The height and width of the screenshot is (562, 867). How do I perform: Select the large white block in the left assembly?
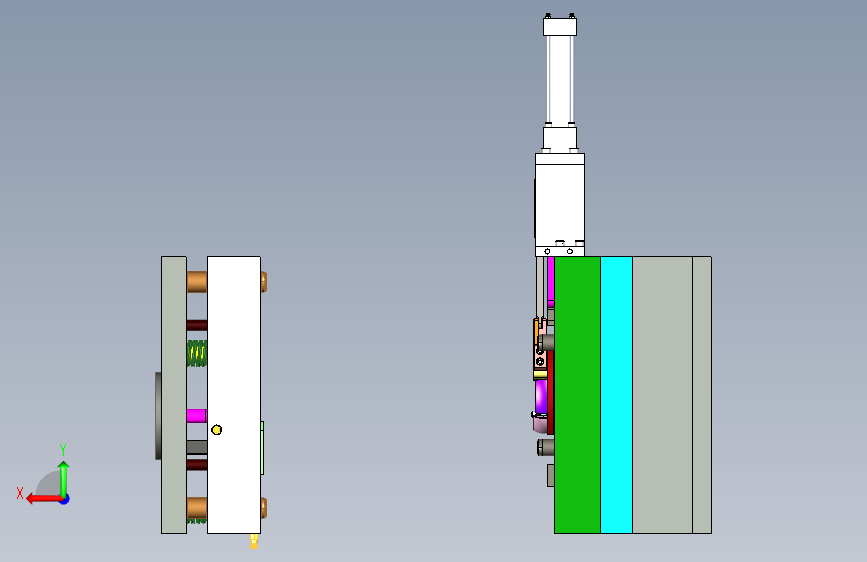[x=234, y=394]
